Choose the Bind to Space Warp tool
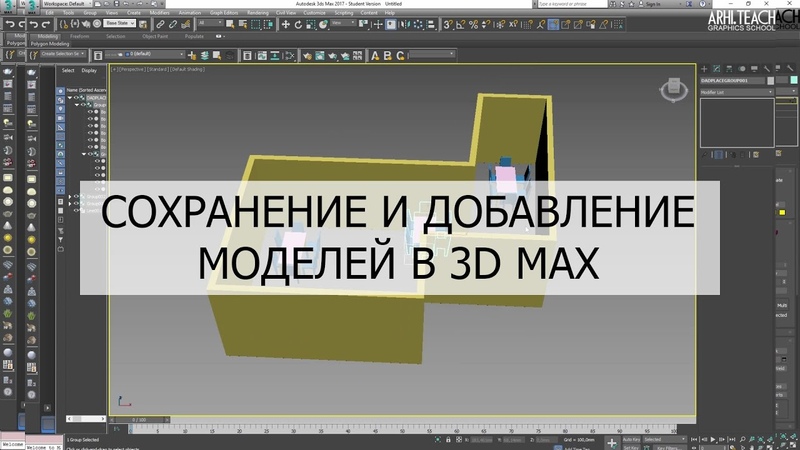800x450 pixels. [x=186, y=24]
